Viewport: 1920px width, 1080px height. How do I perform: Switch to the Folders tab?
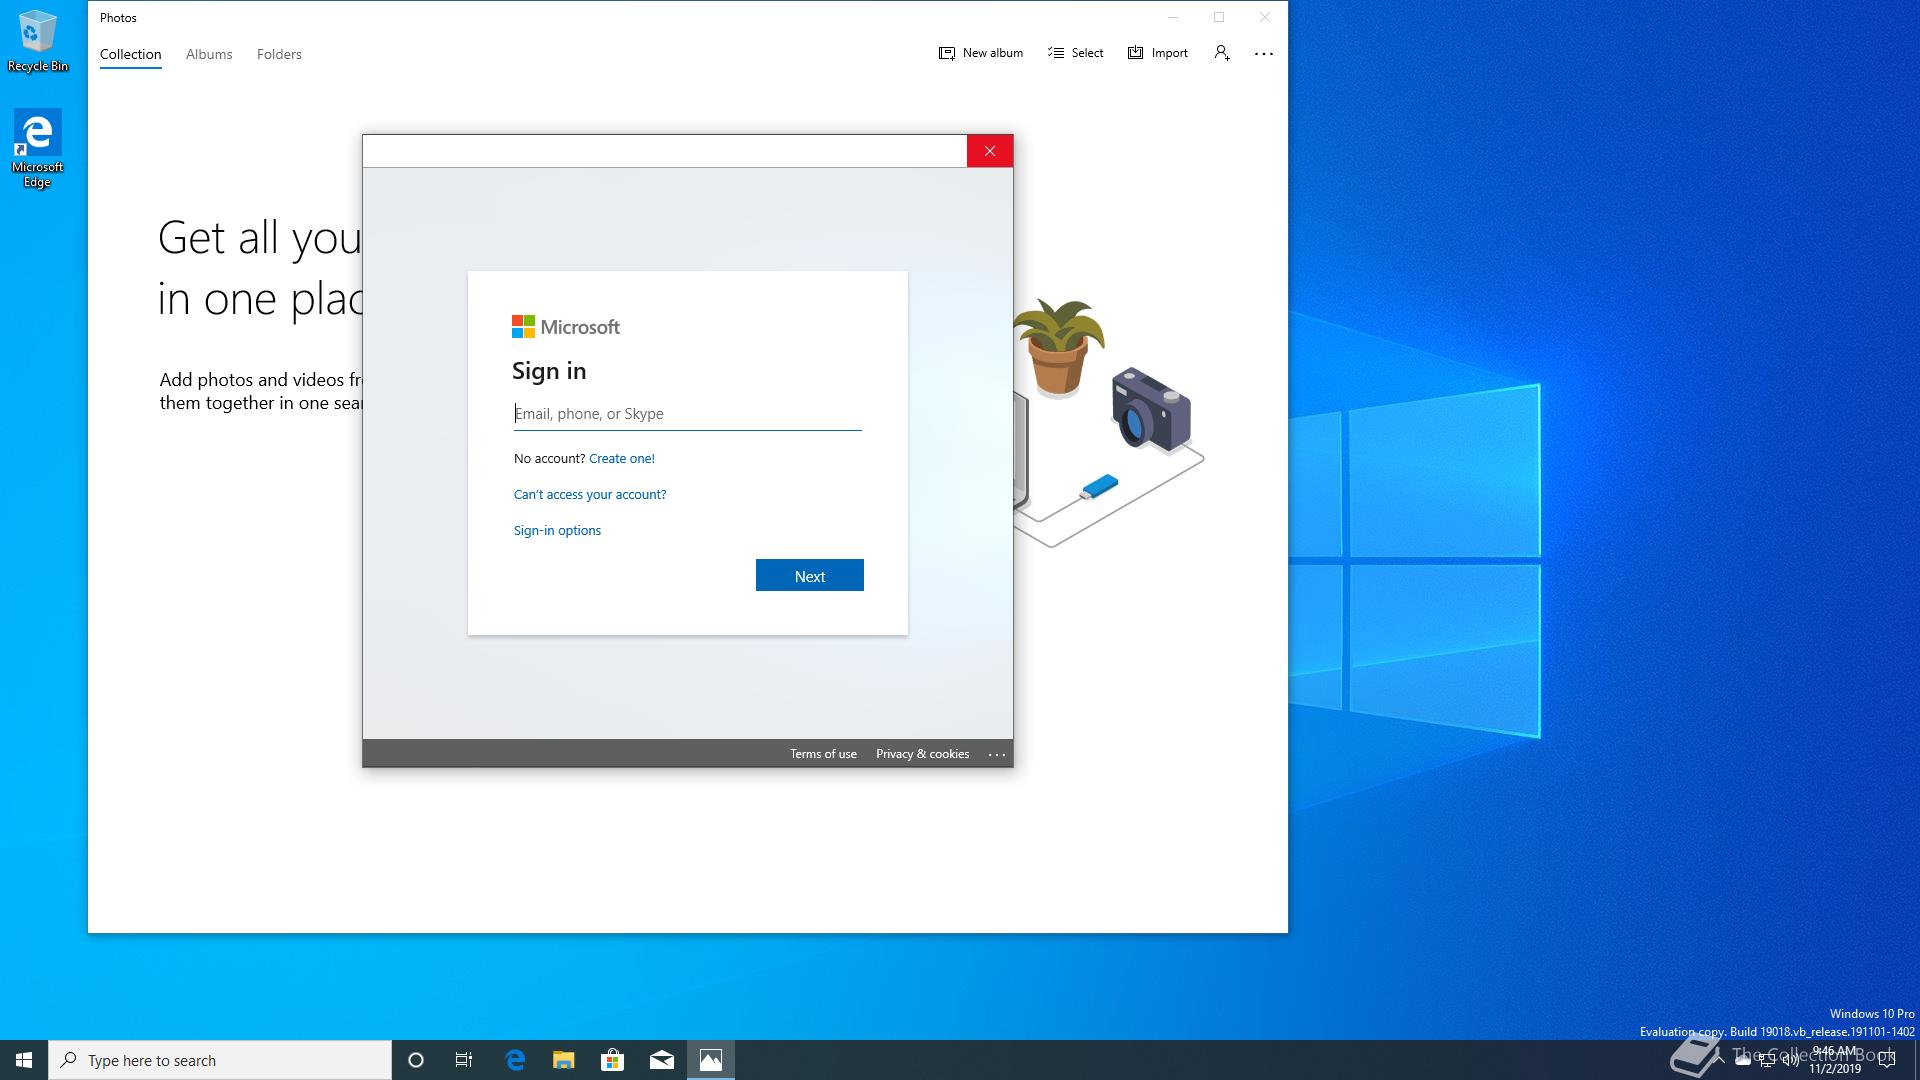pos(279,54)
